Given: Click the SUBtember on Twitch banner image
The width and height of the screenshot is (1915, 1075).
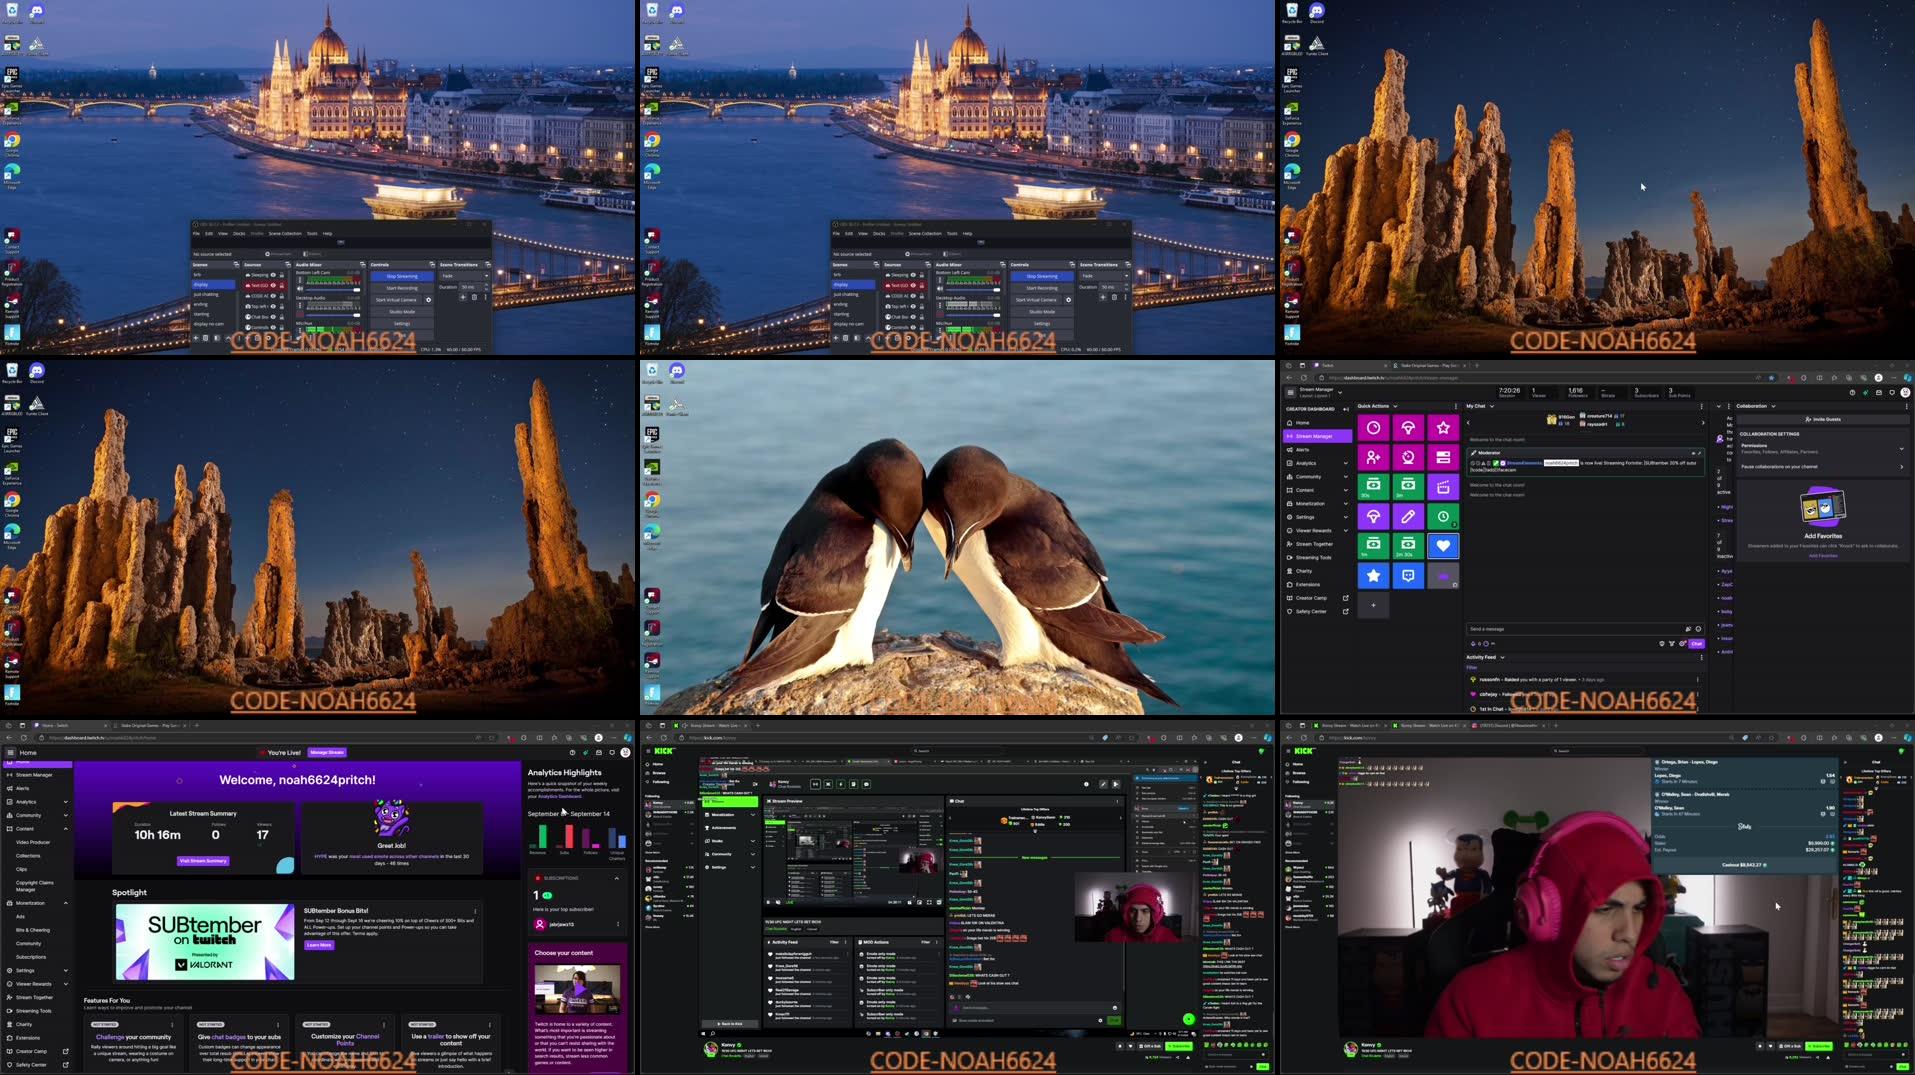Looking at the screenshot, I should coord(205,942).
